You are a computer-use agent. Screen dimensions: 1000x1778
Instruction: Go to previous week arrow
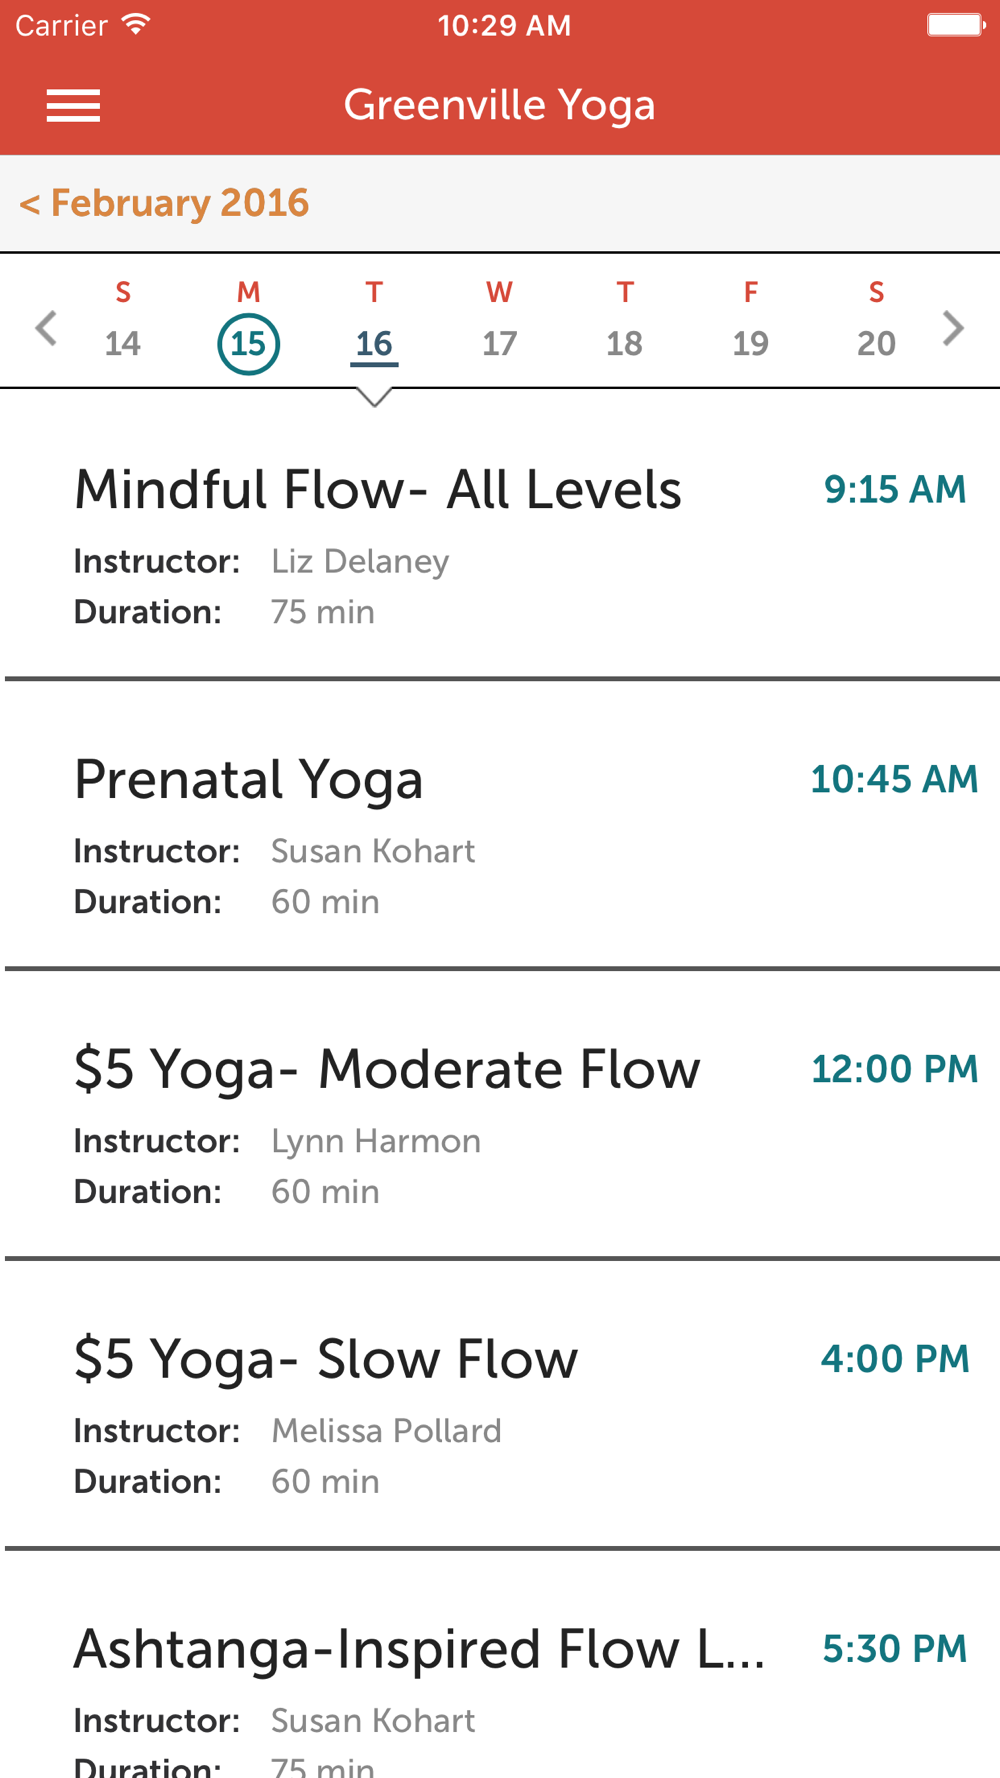point(46,328)
